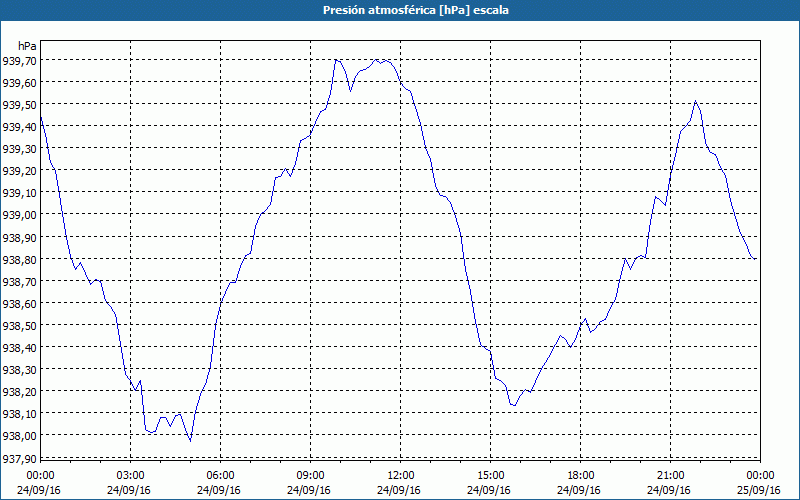Select the 939,70 y-axis label
This screenshot has width=800, height=500.
point(19,61)
